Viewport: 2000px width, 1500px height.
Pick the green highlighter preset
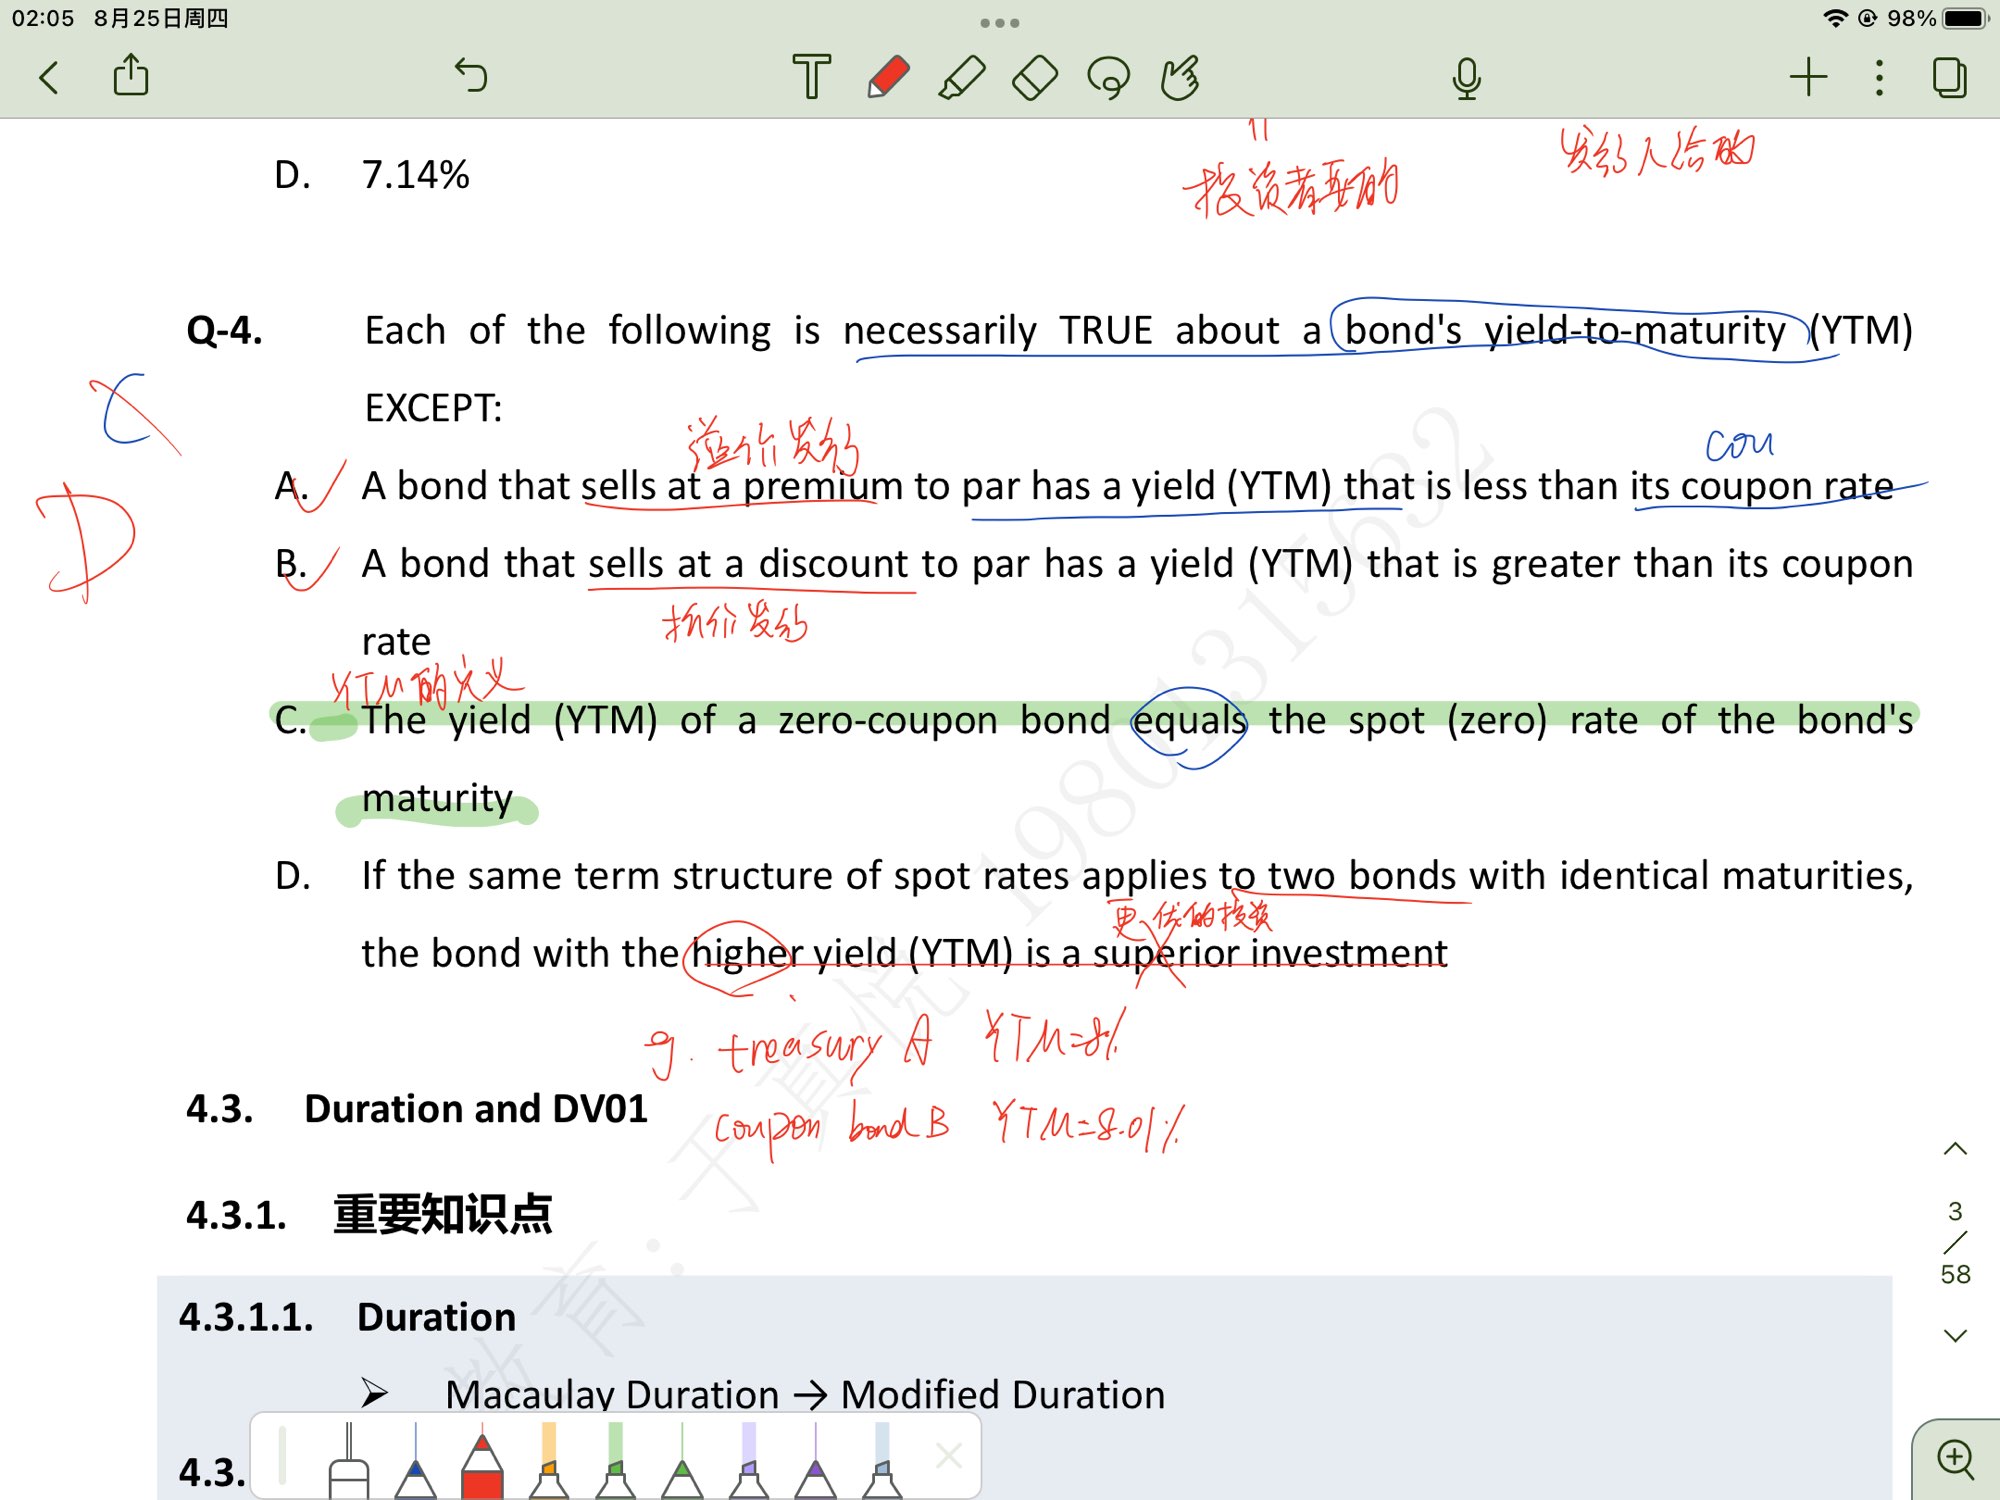[615, 1465]
